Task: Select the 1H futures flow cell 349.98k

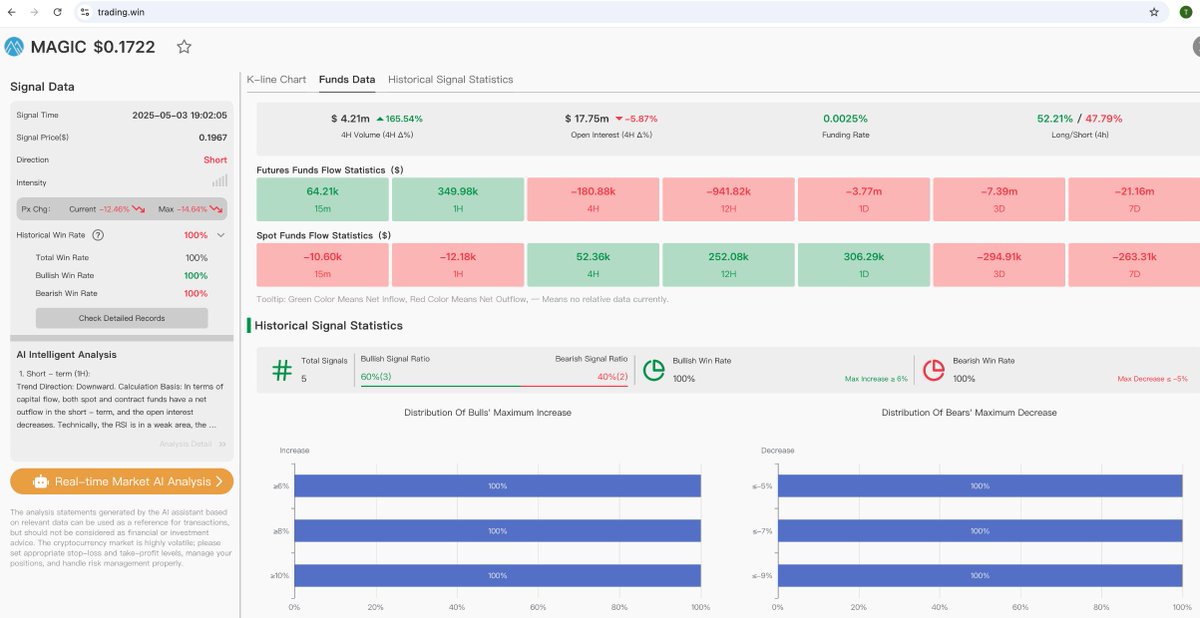Action: click(458, 199)
